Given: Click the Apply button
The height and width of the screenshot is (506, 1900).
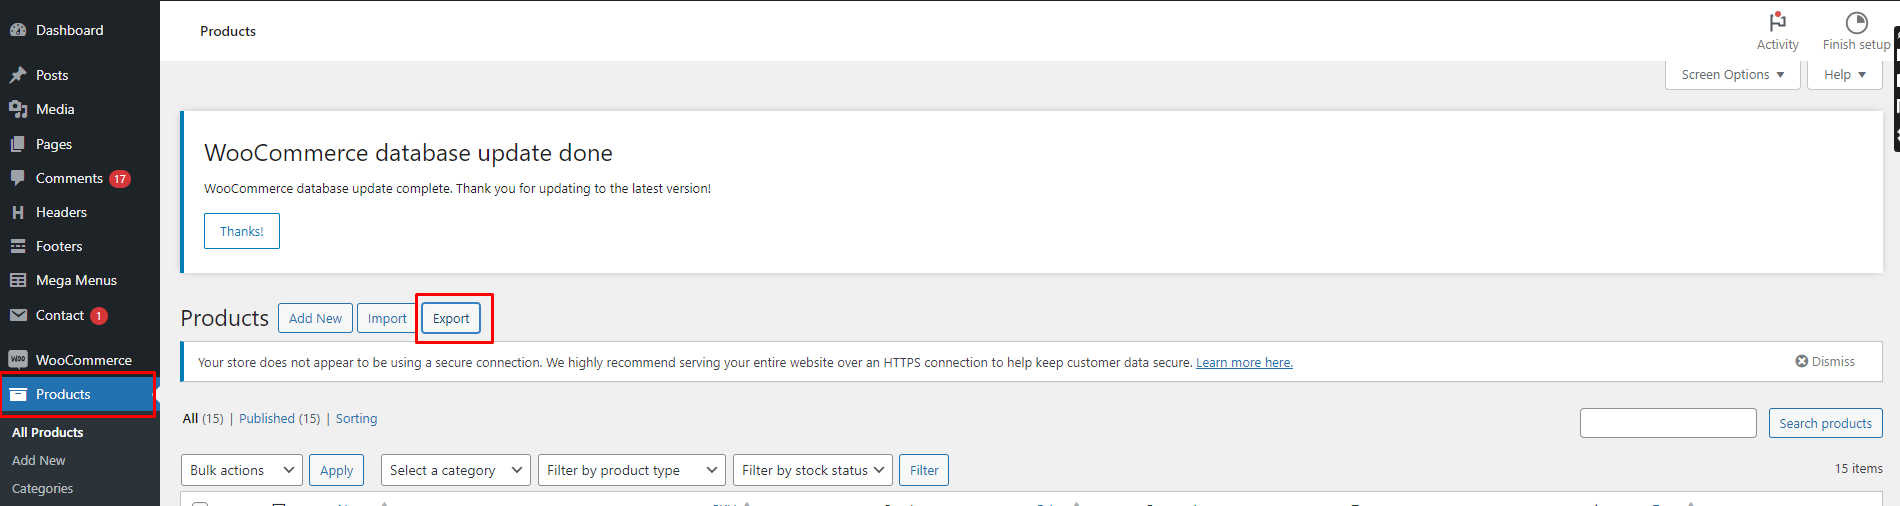Looking at the screenshot, I should [336, 470].
